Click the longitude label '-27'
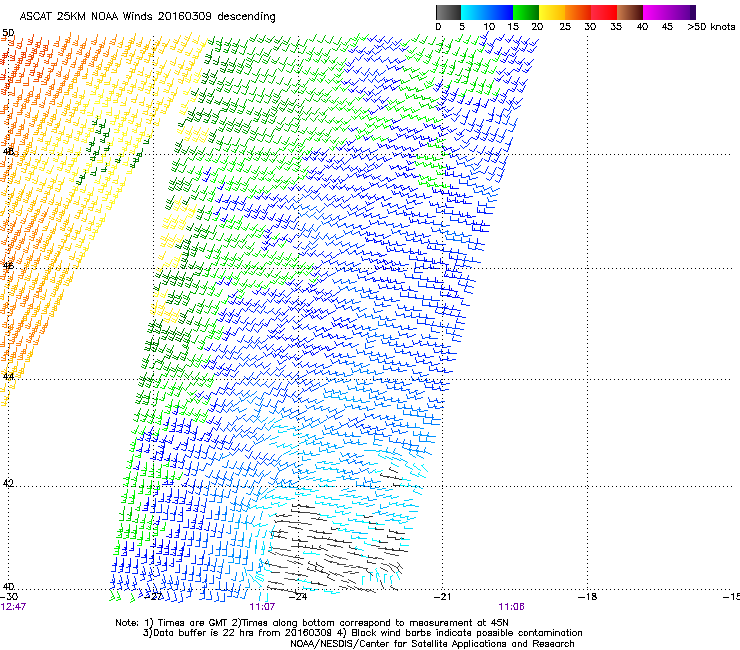 coord(154,597)
